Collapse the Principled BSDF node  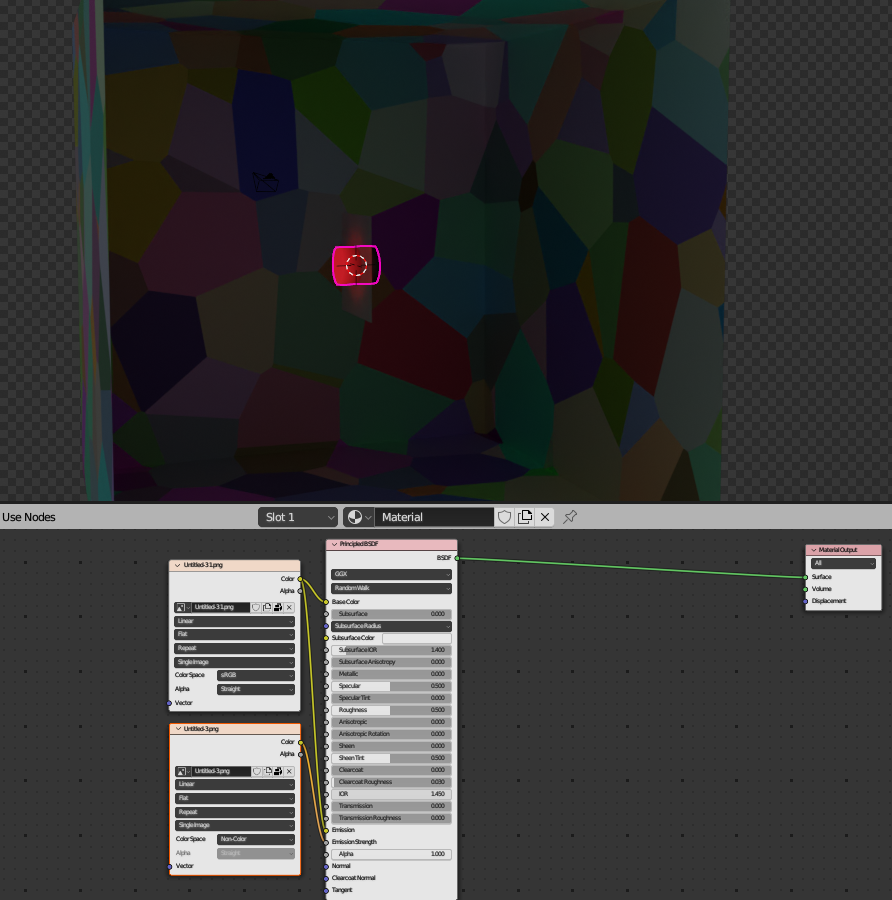click(x=334, y=544)
